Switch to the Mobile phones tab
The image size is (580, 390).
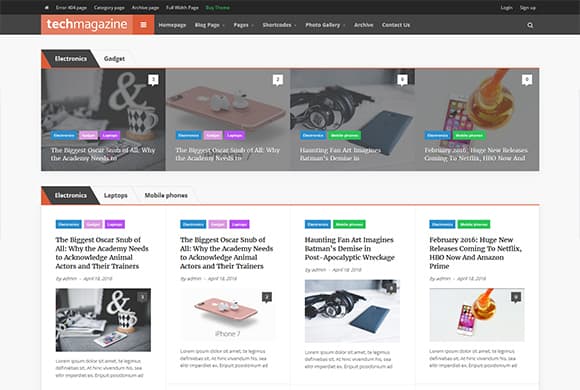166,195
